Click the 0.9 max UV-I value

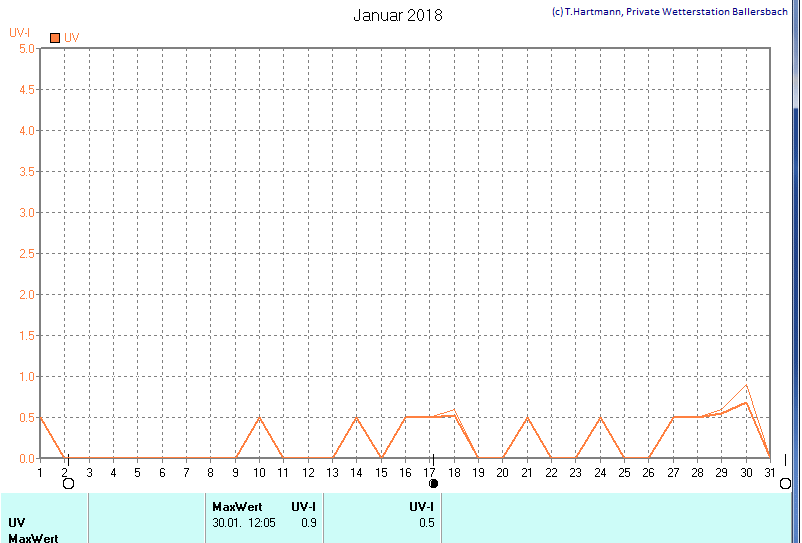(x=309, y=522)
